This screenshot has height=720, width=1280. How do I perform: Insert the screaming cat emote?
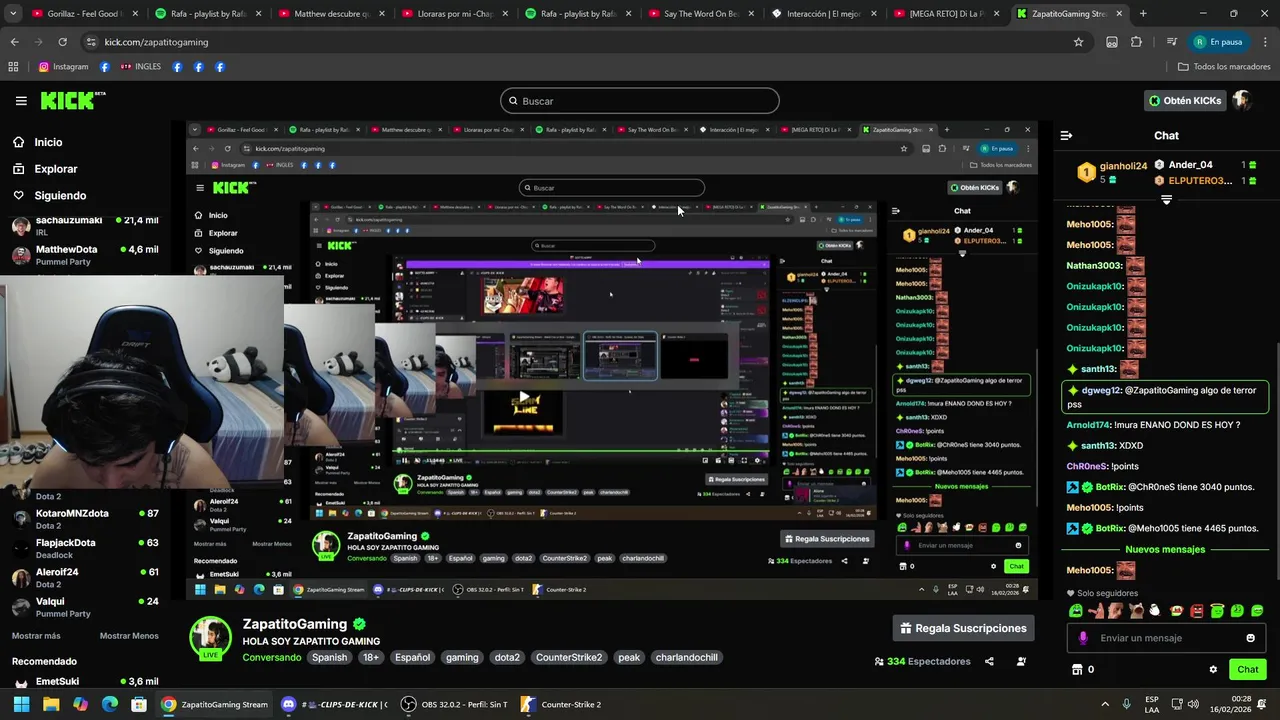click(x=1136, y=611)
